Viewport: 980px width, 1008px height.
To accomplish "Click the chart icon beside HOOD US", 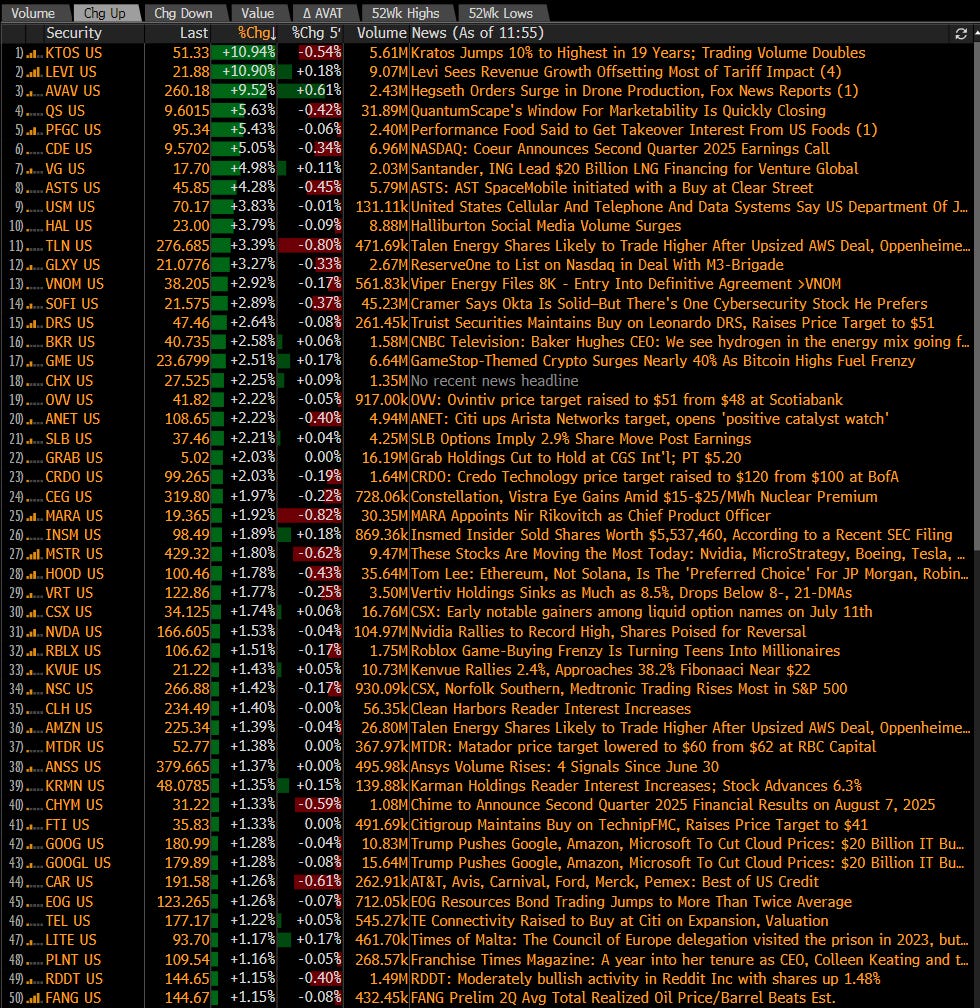I will point(34,575).
